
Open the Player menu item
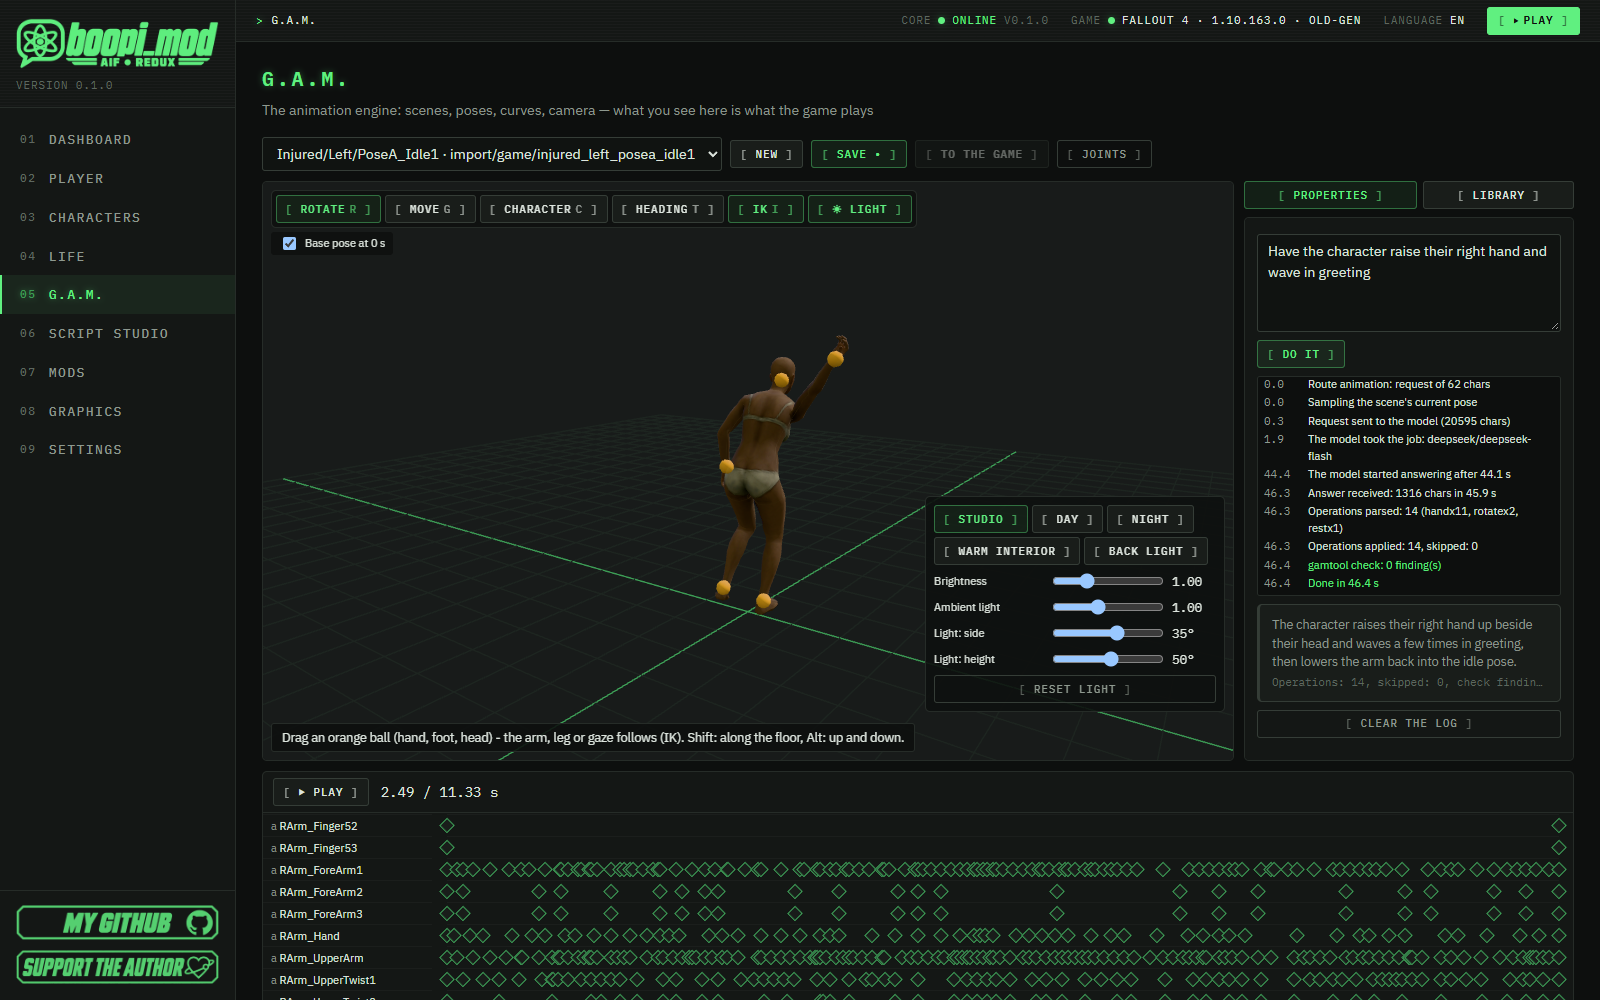(118, 179)
